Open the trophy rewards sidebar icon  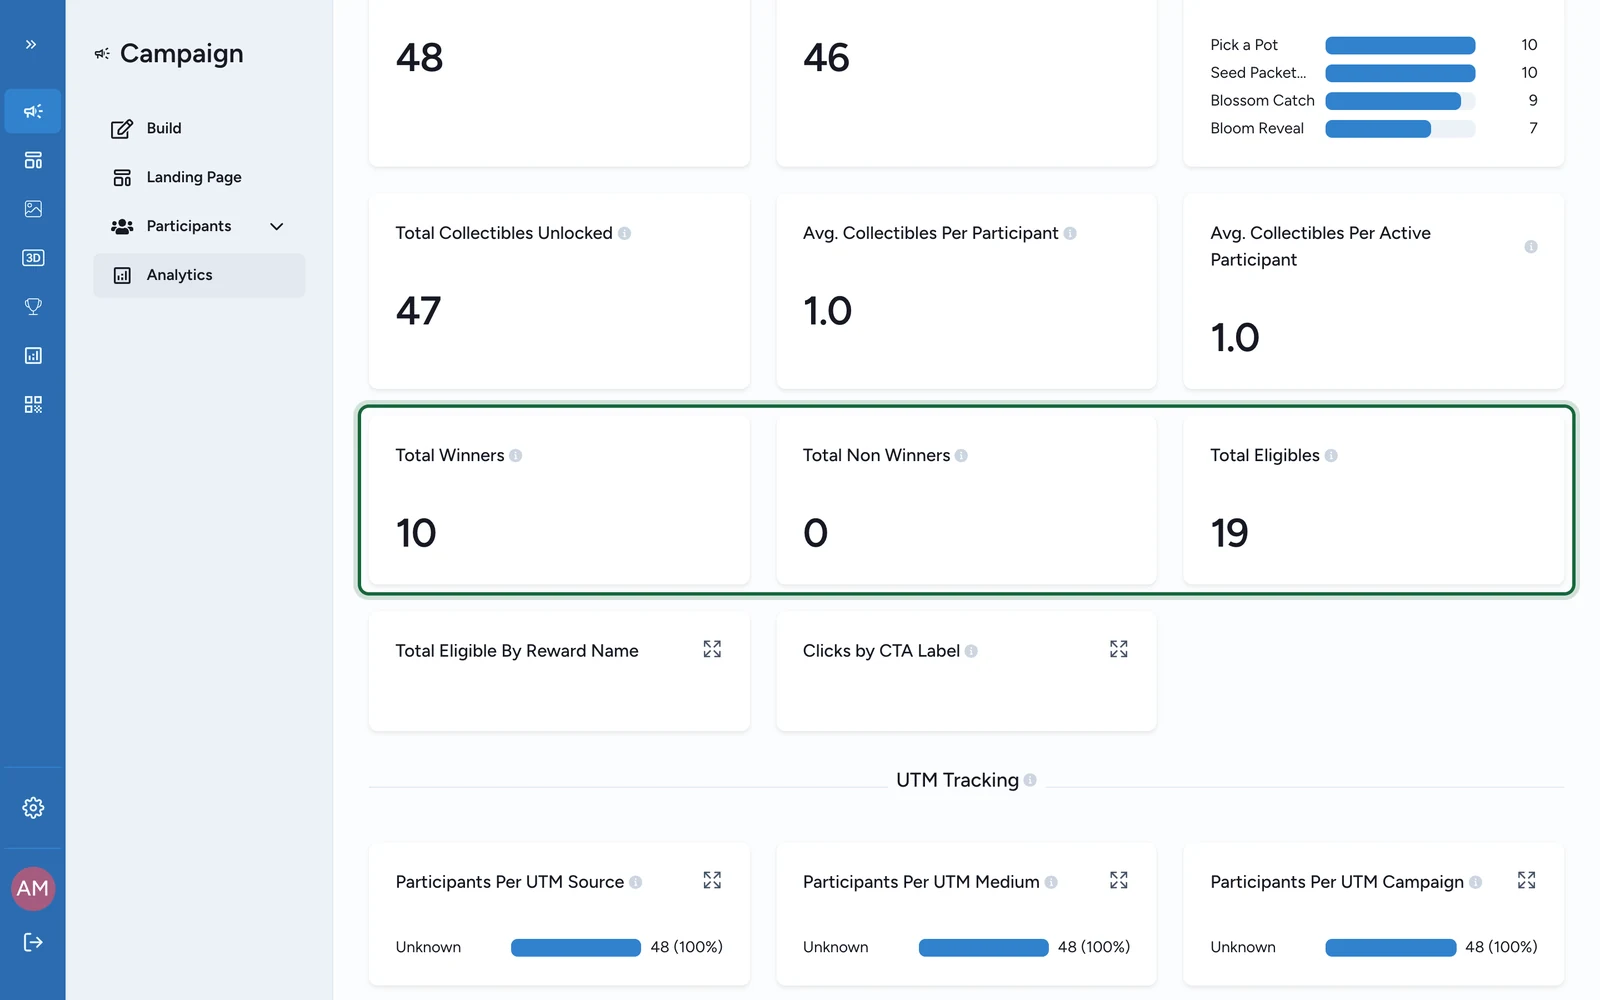[x=33, y=307]
